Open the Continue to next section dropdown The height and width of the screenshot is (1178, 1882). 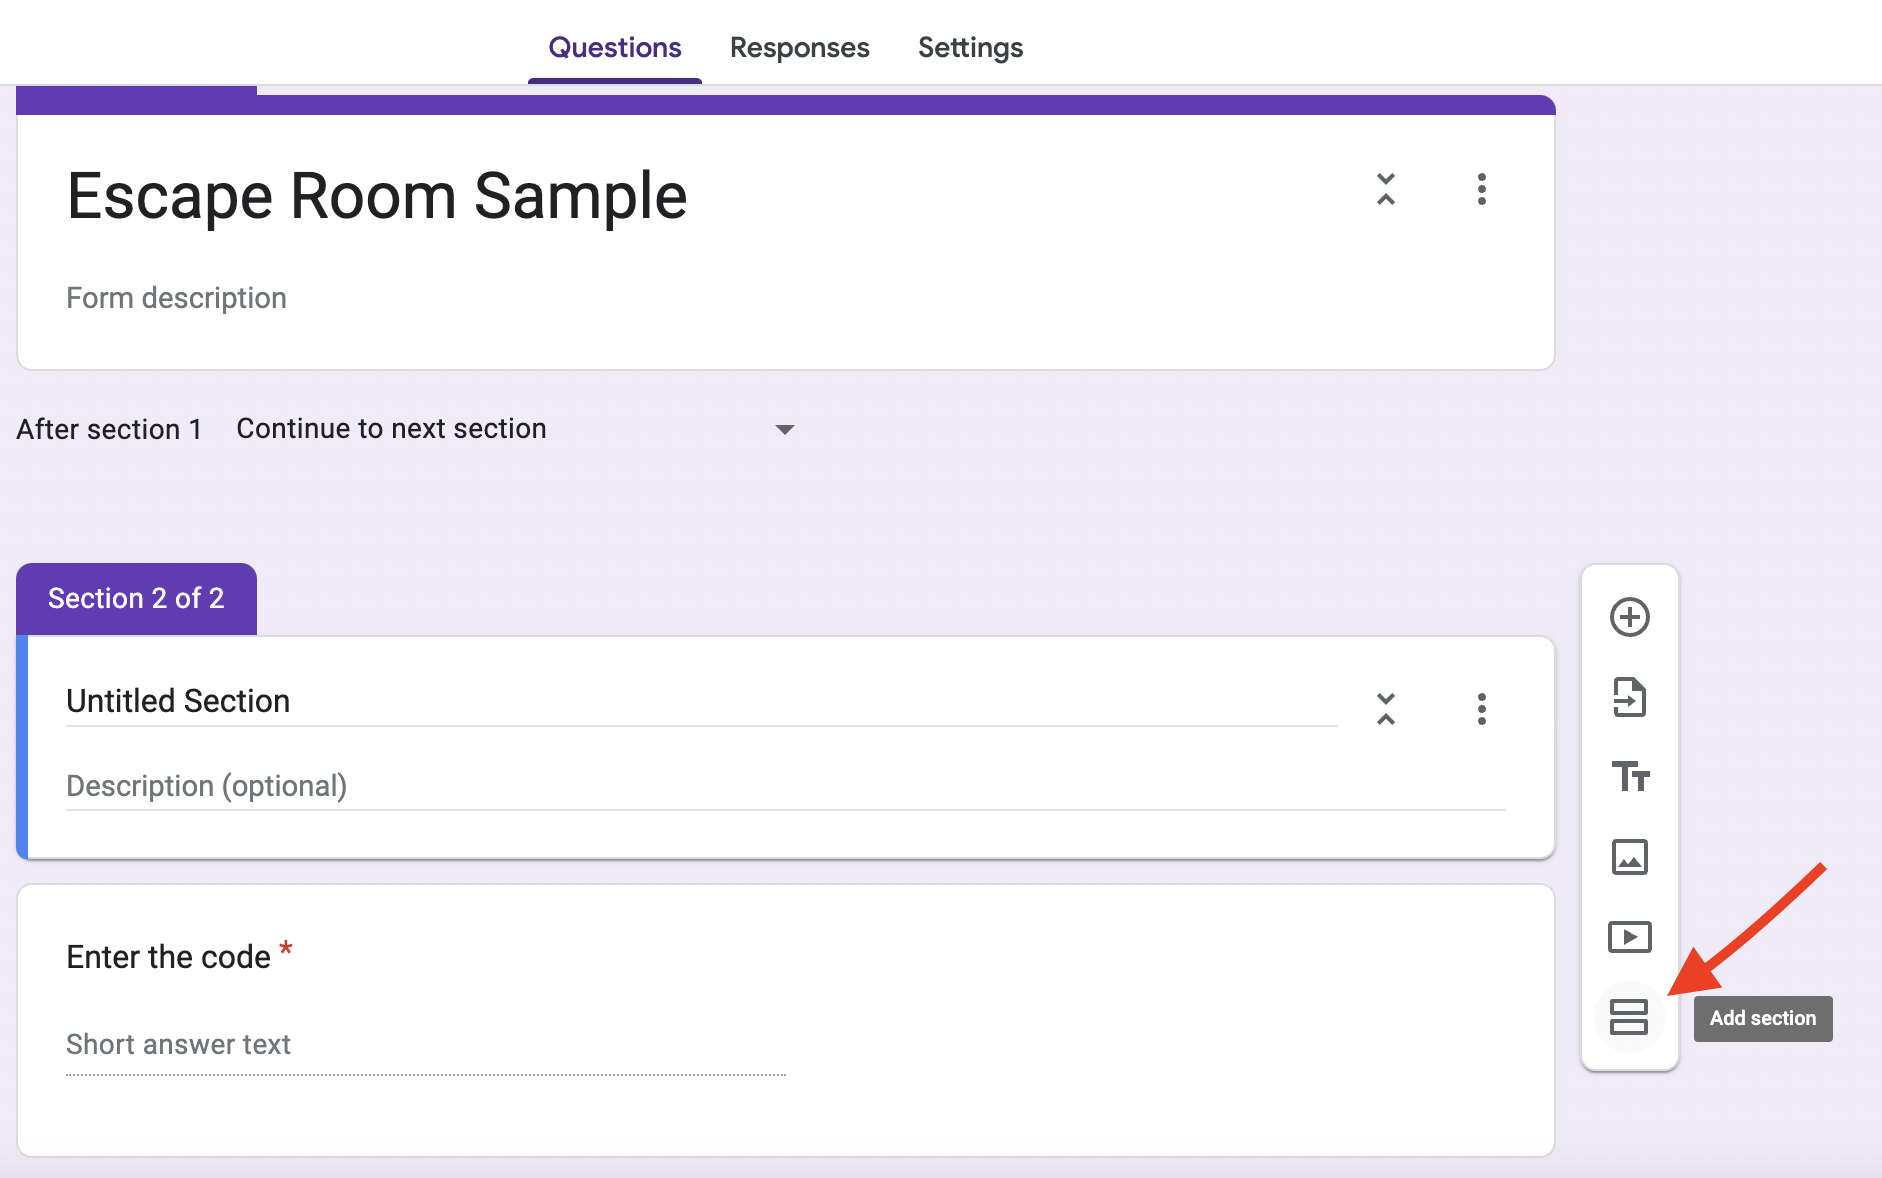(x=510, y=428)
